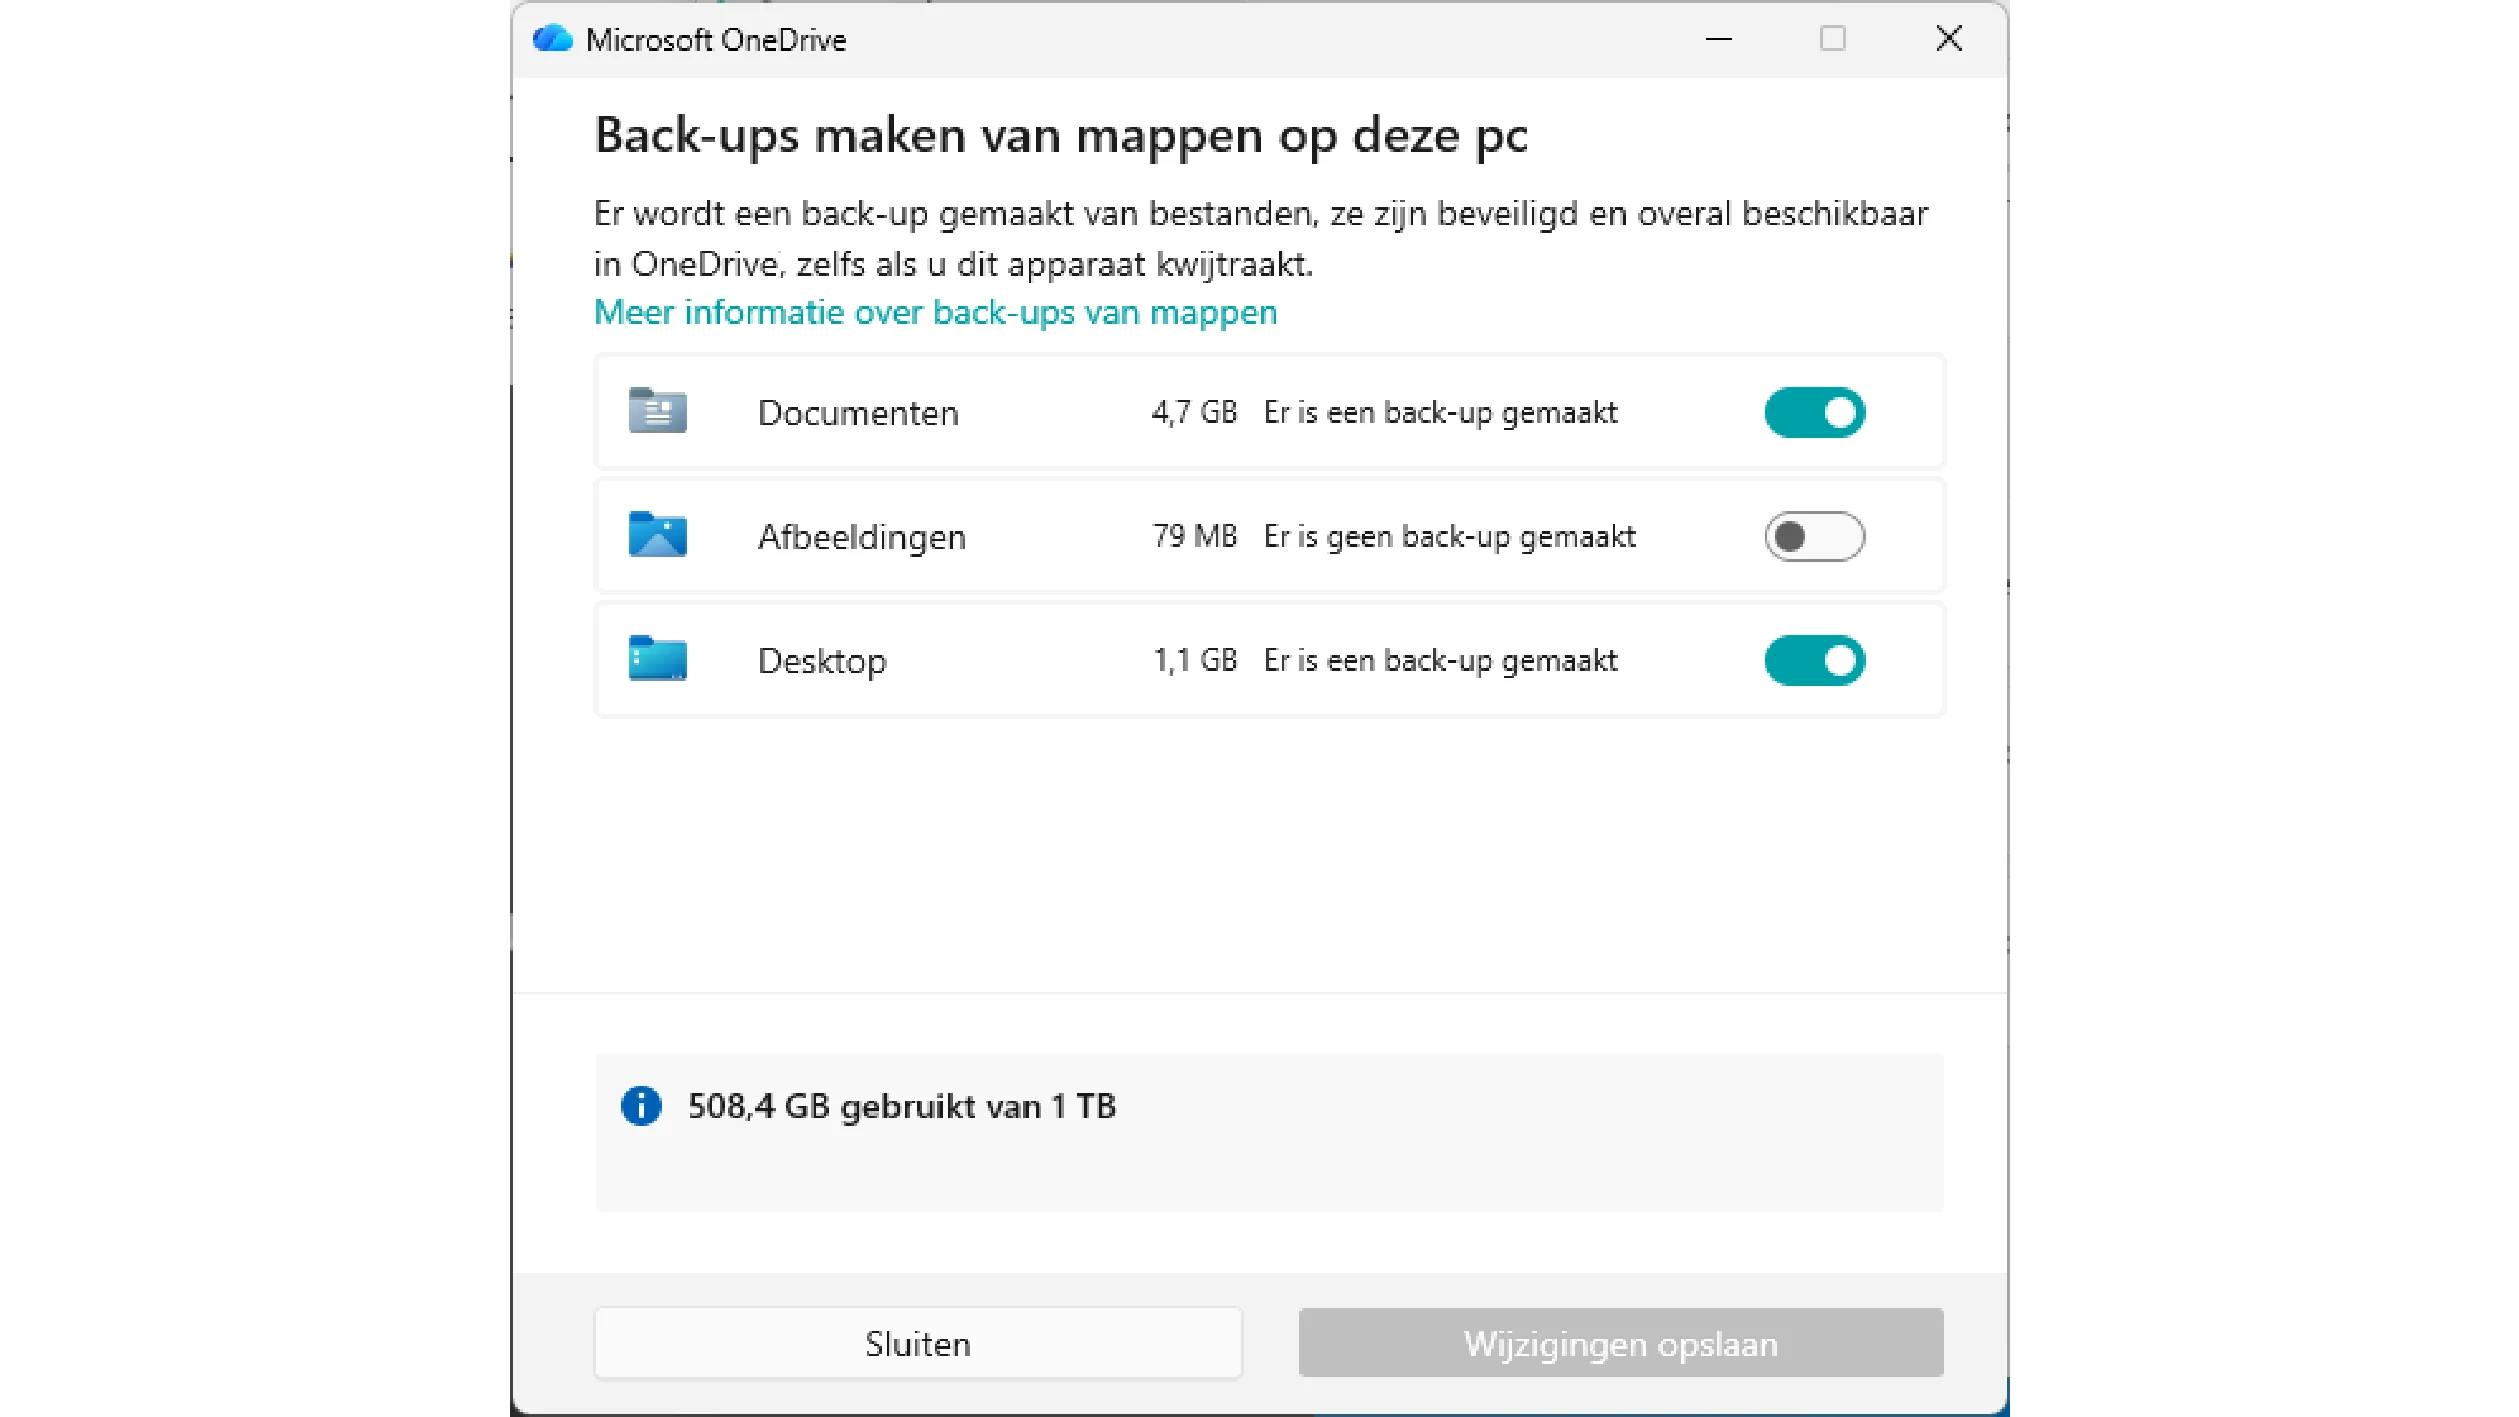Select the Documenten folder name label
This screenshot has width=2519, height=1417.
(x=858, y=413)
